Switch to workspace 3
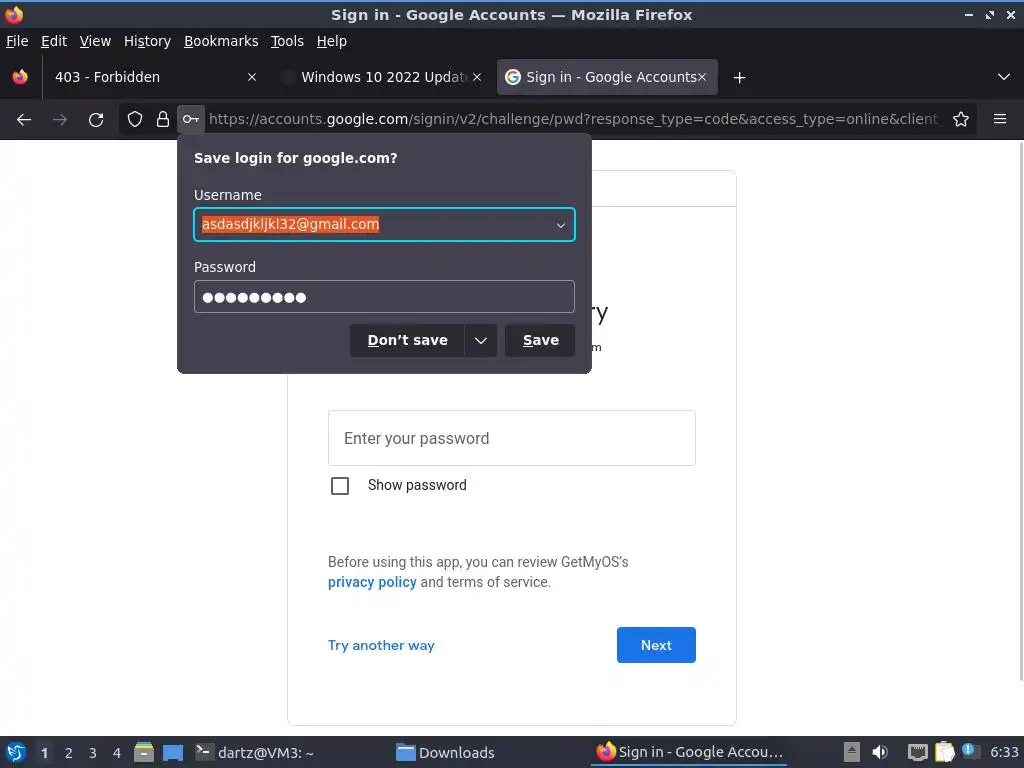Viewport: 1024px width, 768px height. [x=93, y=753]
